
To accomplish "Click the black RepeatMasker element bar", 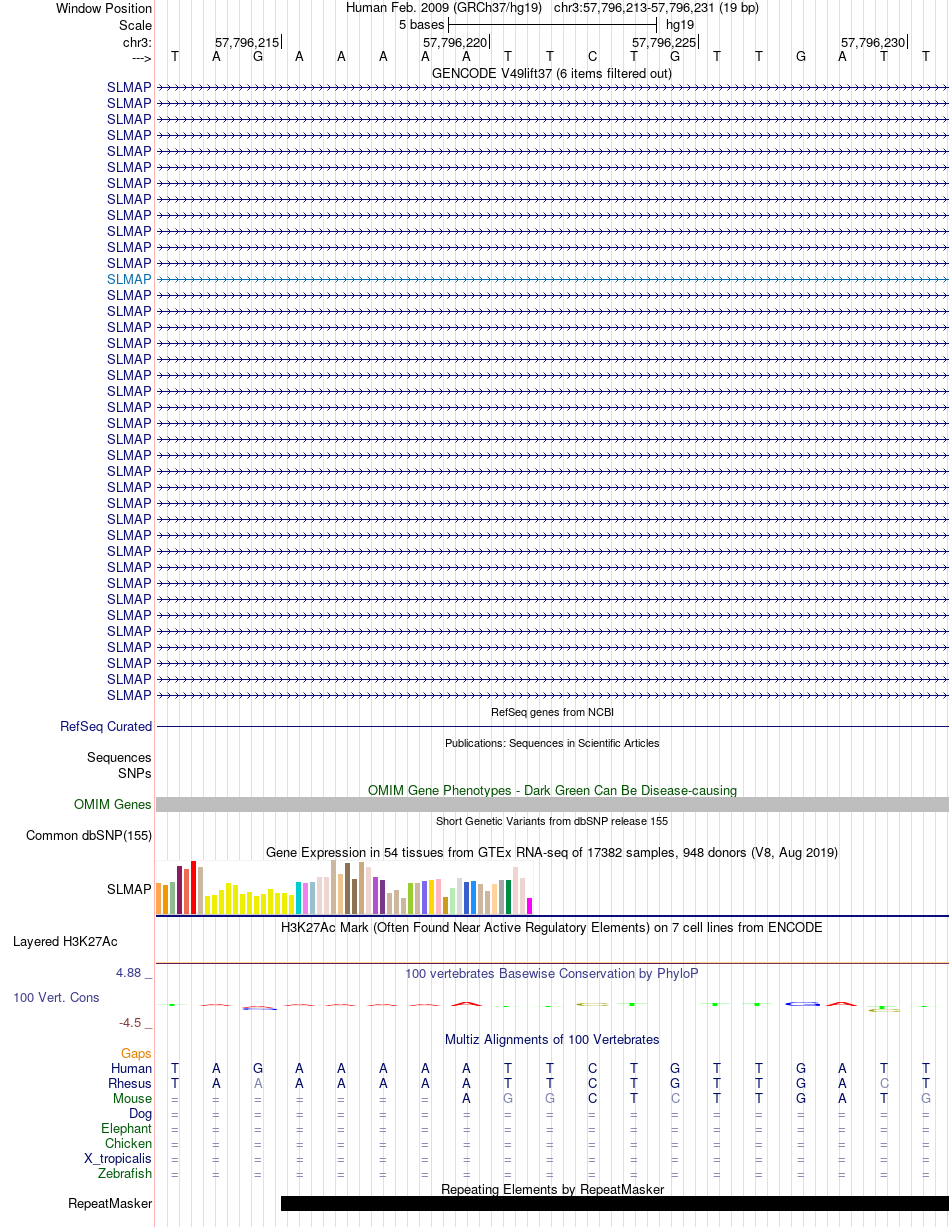I will (614, 1203).
